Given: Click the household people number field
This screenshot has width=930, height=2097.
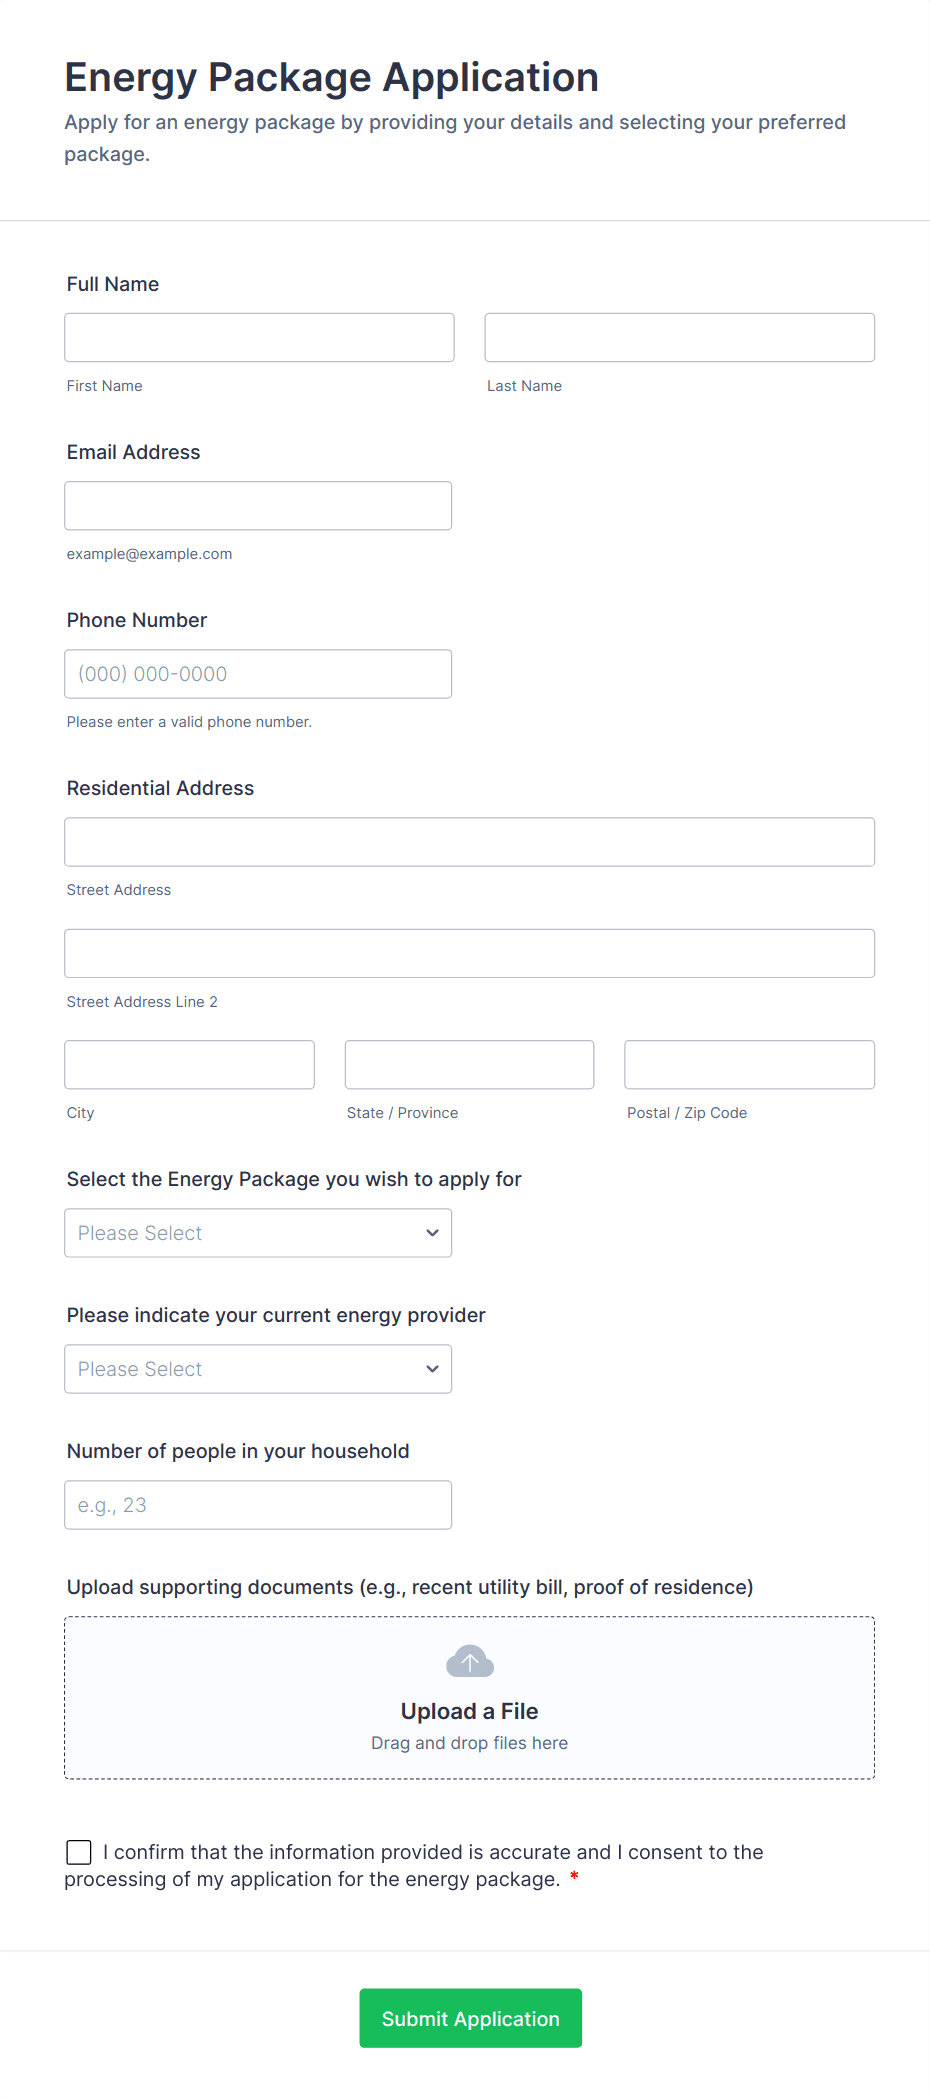Looking at the screenshot, I should click(x=258, y=1505).
